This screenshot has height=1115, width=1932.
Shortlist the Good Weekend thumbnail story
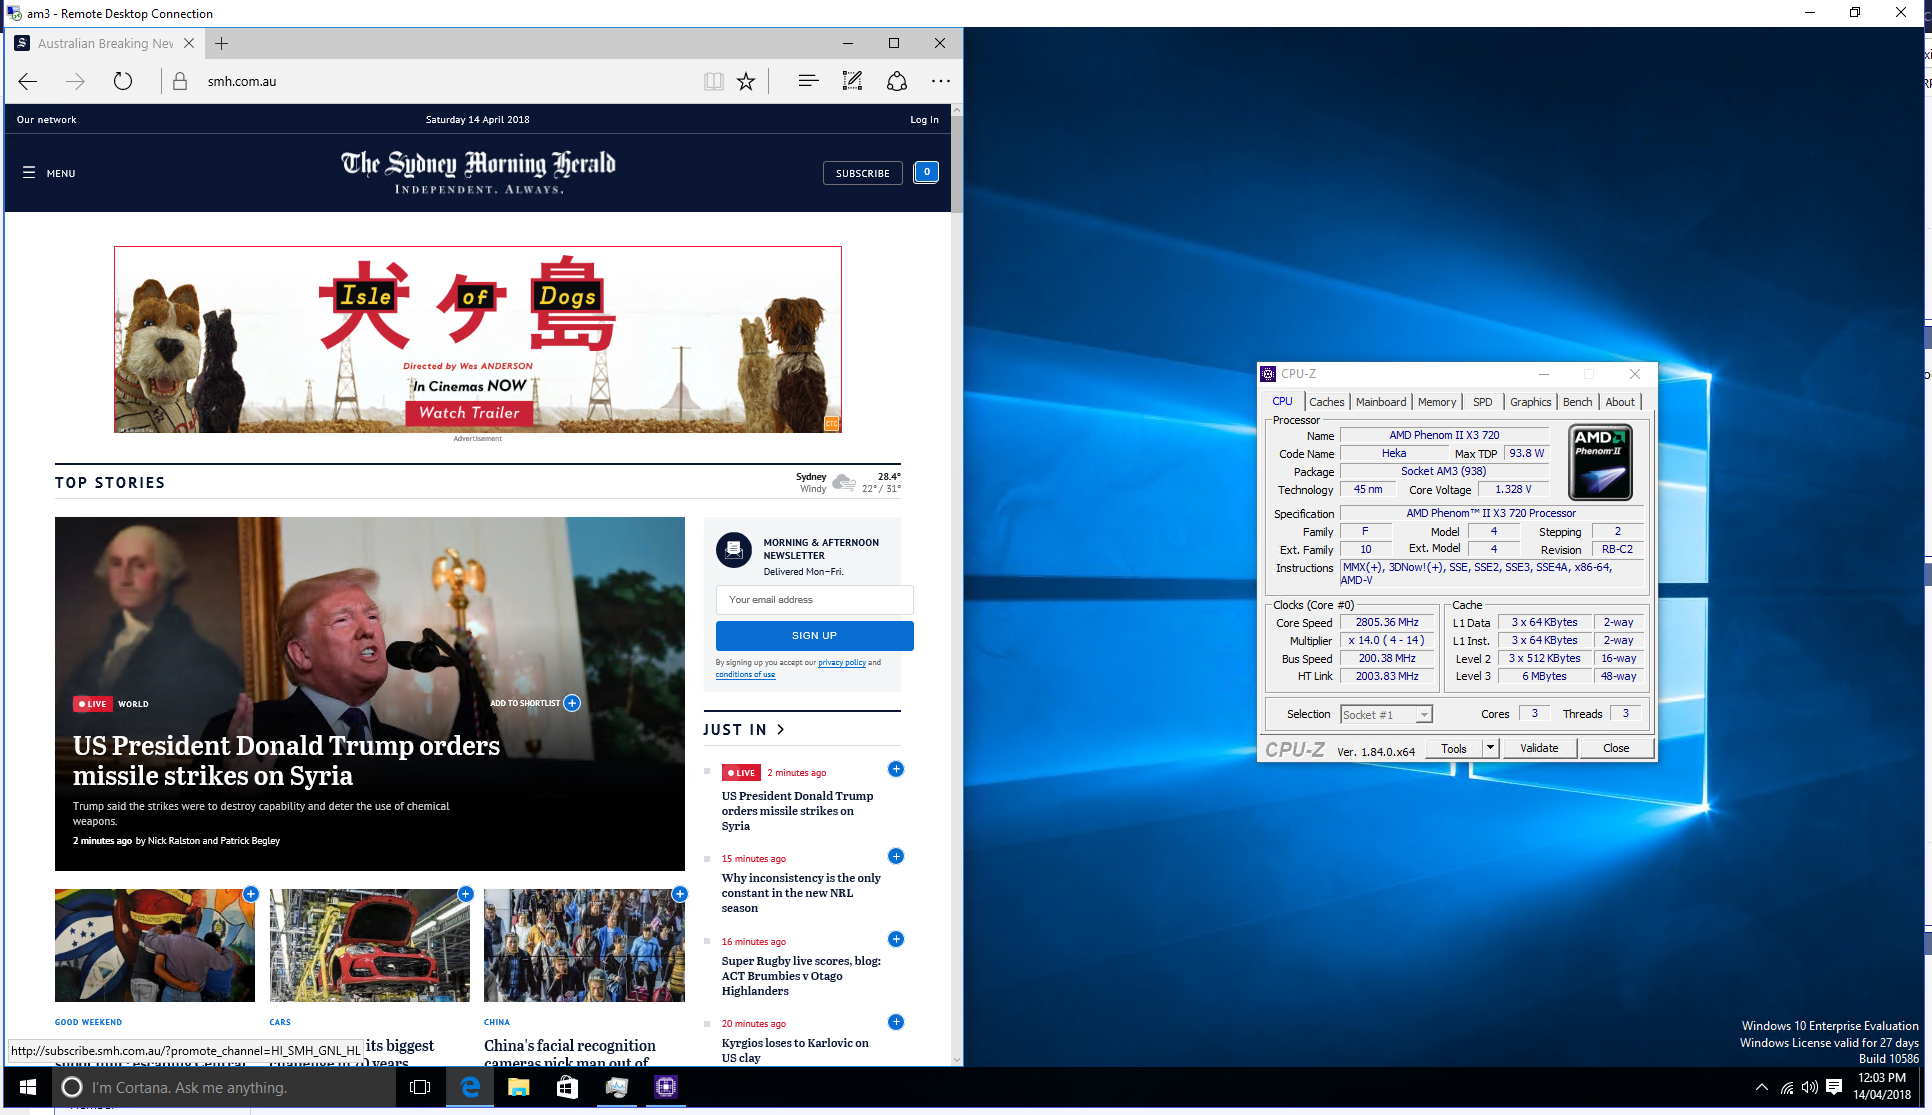point(251,894)
